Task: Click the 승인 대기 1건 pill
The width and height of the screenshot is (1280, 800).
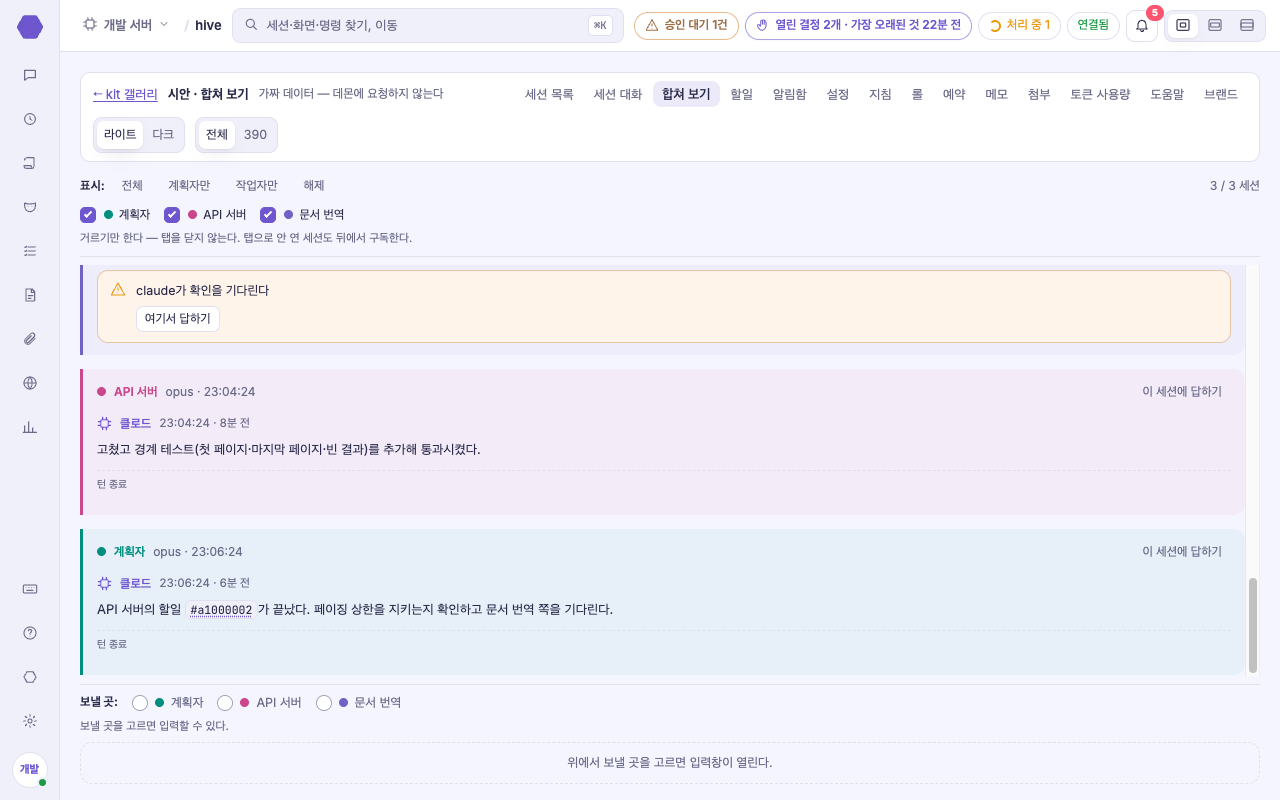Action: coord(686,25)
